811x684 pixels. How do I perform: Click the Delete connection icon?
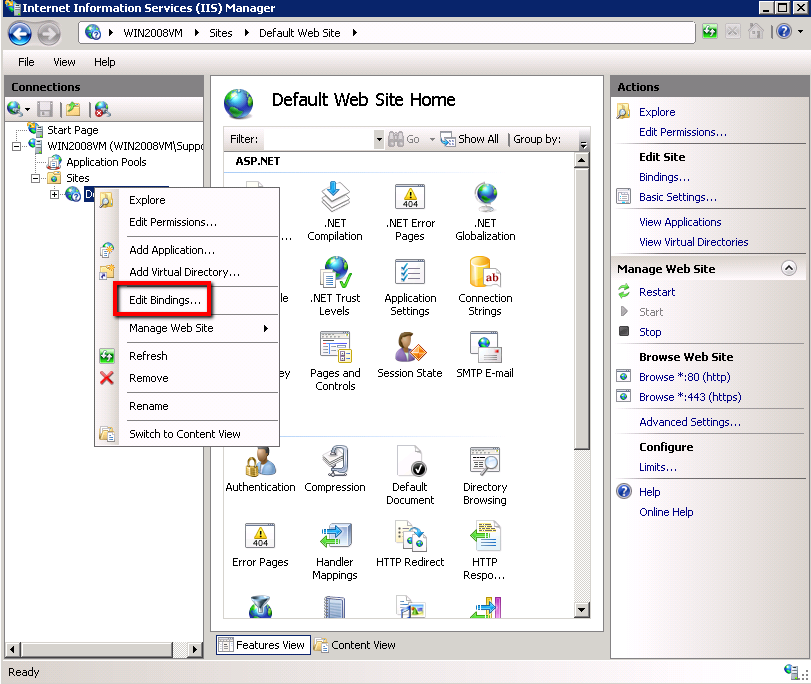(x=102, y=109)
